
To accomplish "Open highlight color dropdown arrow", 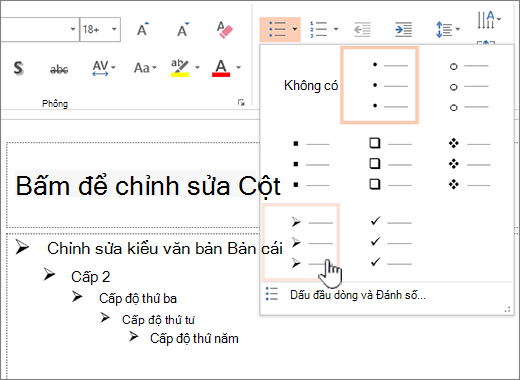I will click(x=197, y=68).
